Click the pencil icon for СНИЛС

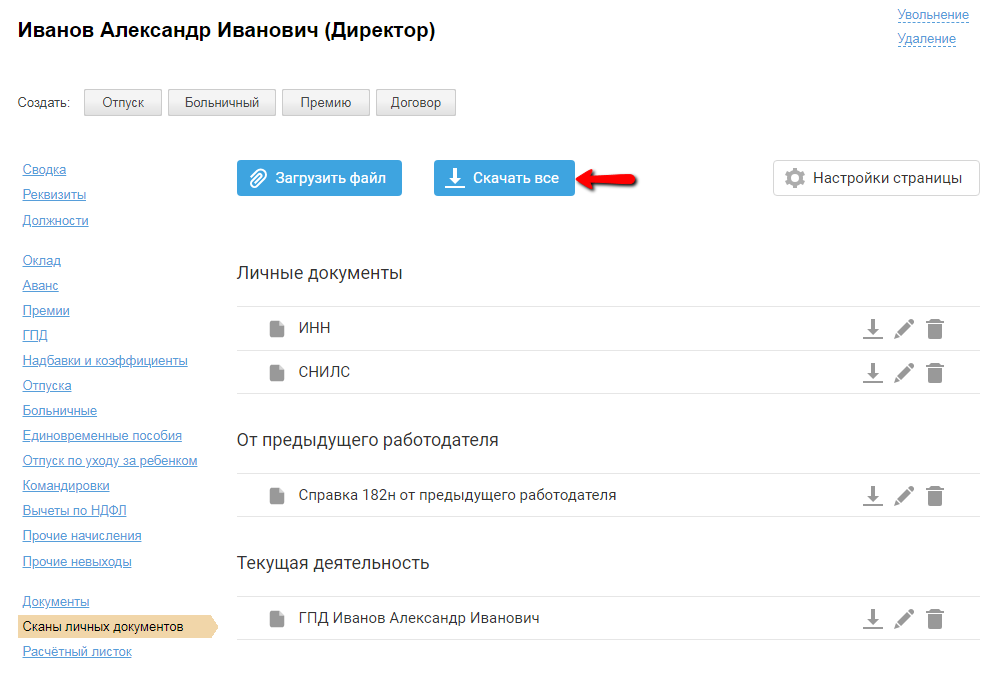(904, 373)
